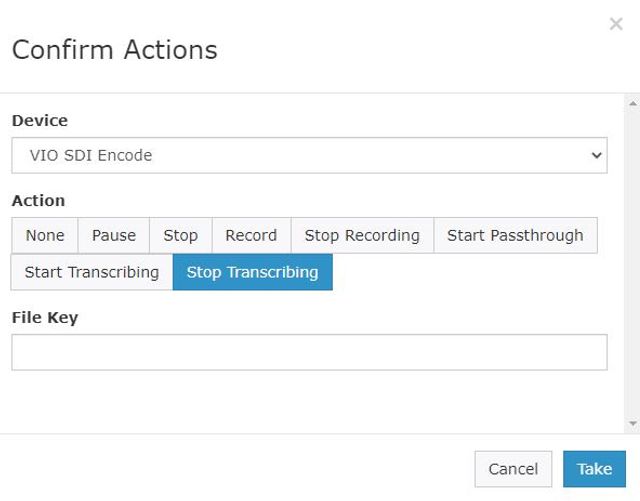This screenshot has width=640, height=501.
Task: Click the Device field label
Action: point(40,120)
